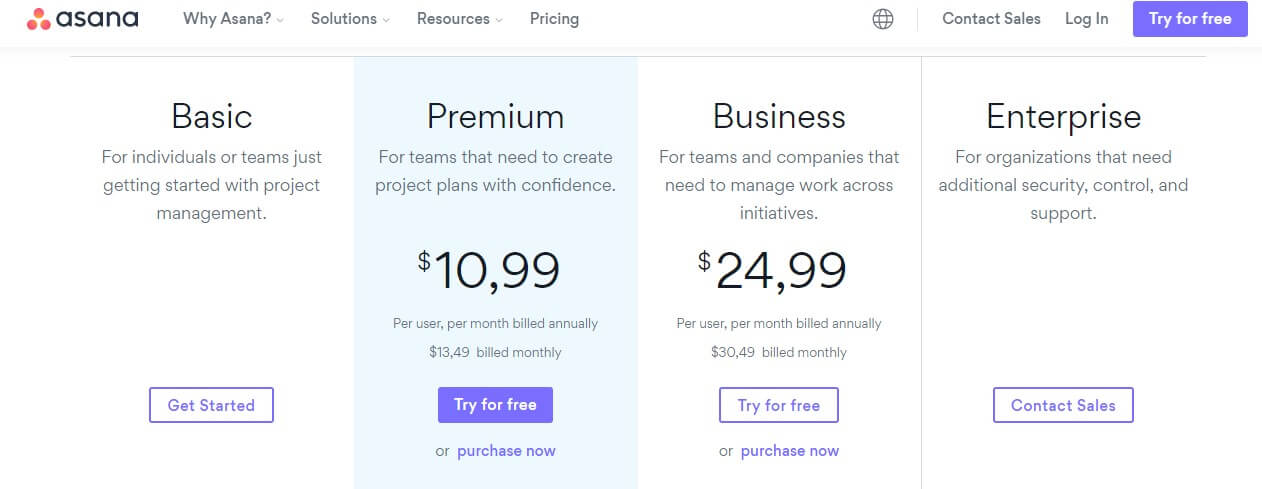Expand the Solutions dropdown
Viewport: 1262px width, 489px height.
tap(350, 19)
